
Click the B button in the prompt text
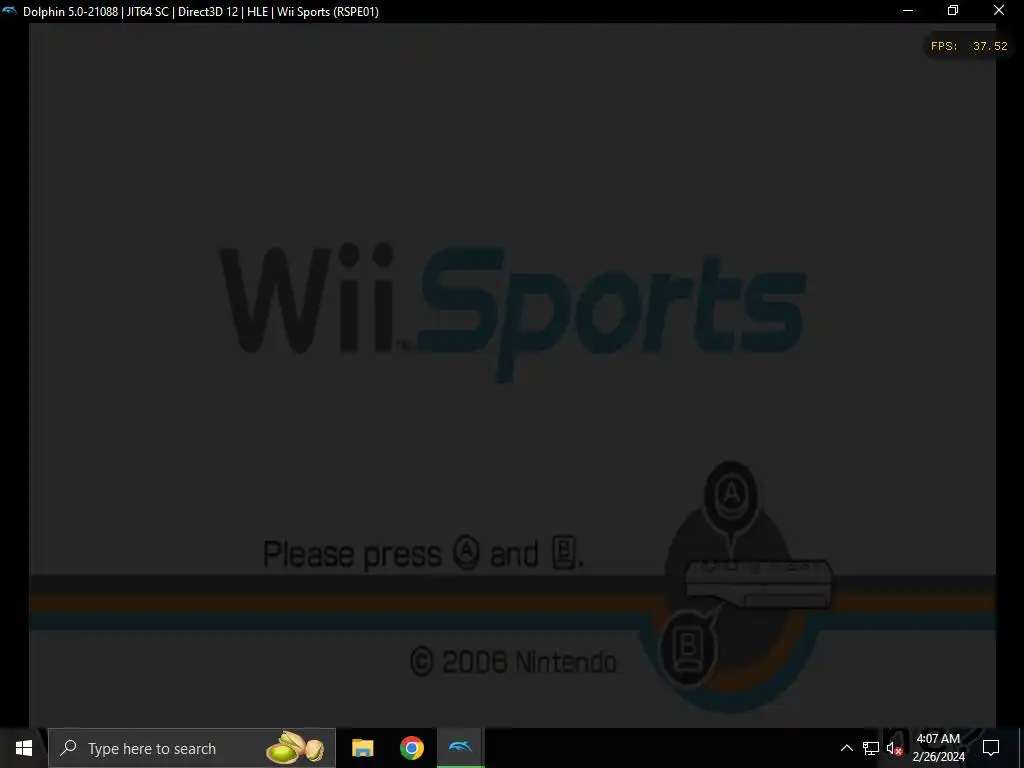coord(564,553)
